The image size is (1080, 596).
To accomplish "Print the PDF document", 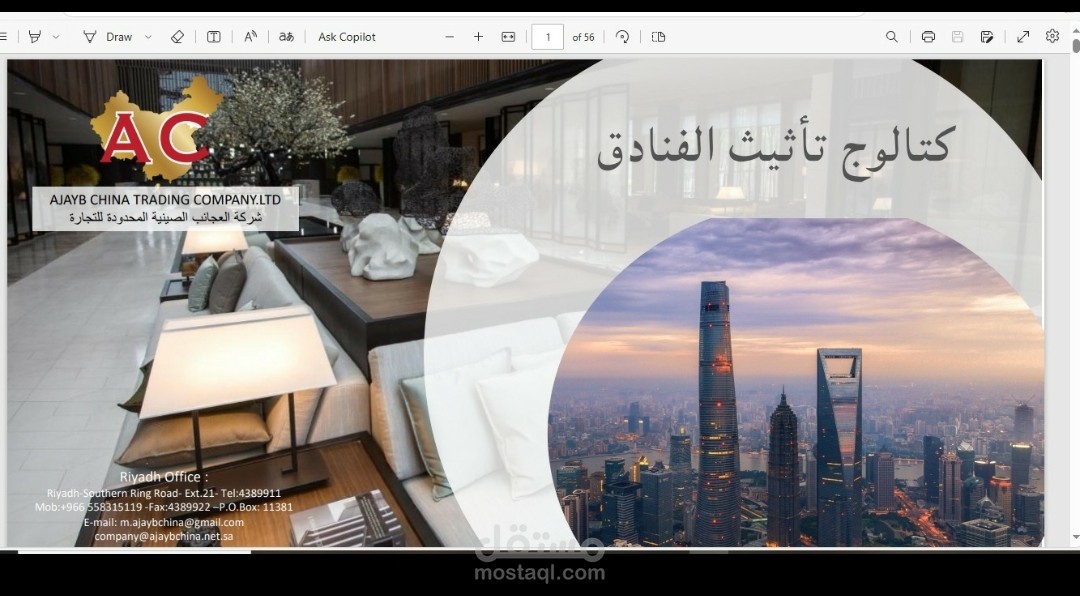I will [x=928, y=37].
